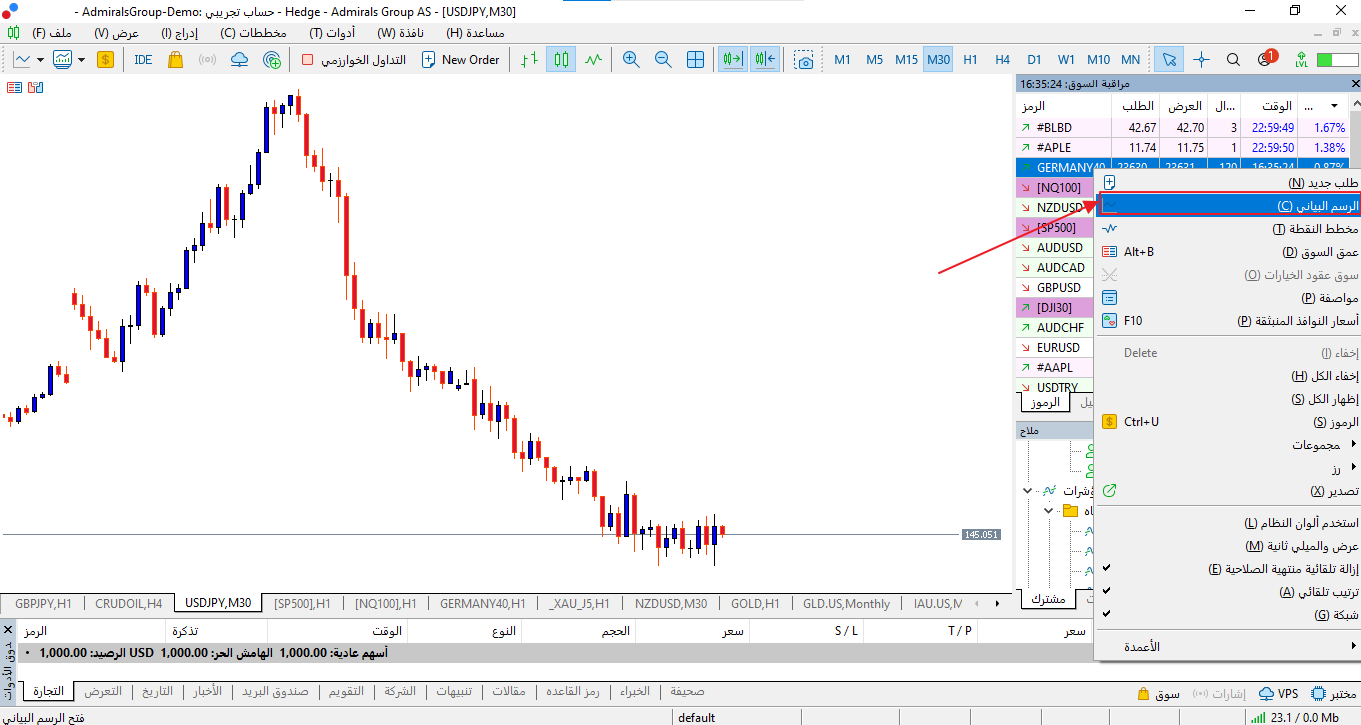Click the green LVL level icon
Screen dimensions: 1361x725
pyautogui.click(x=1300, y=60)
